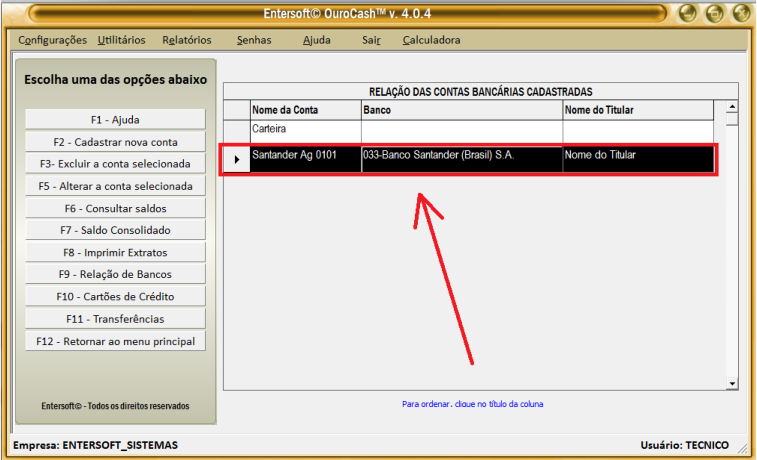Click the F1 - Ajuda button
This screenshot has height=460, width=757.
(115, 119)
